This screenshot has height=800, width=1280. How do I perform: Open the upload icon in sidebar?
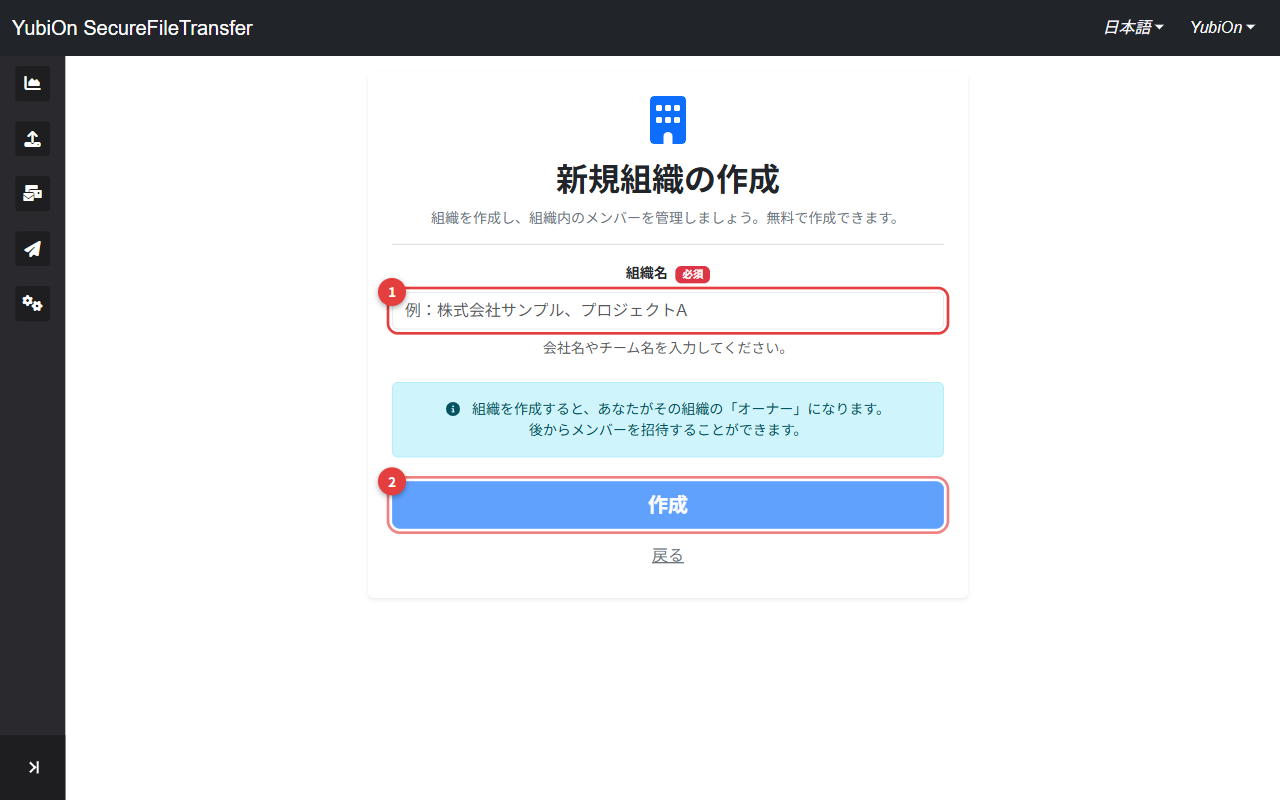click(32, 138)
